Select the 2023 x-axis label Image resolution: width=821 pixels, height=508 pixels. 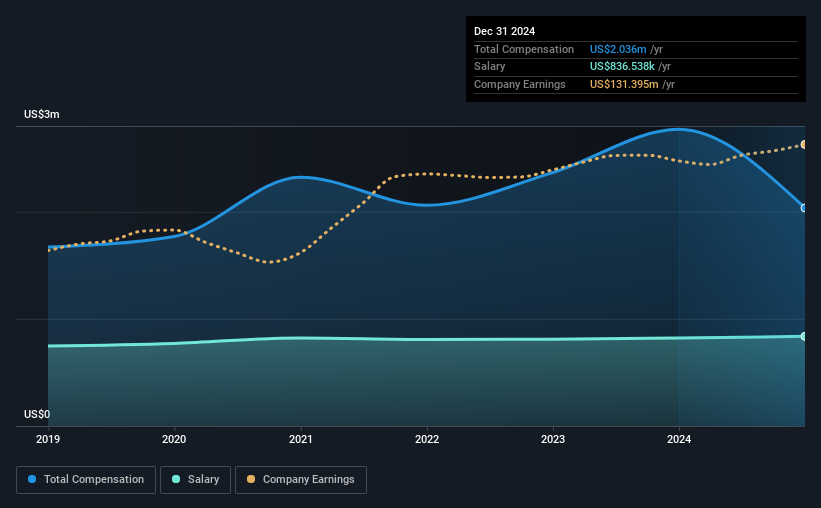[x=553, y=439]
